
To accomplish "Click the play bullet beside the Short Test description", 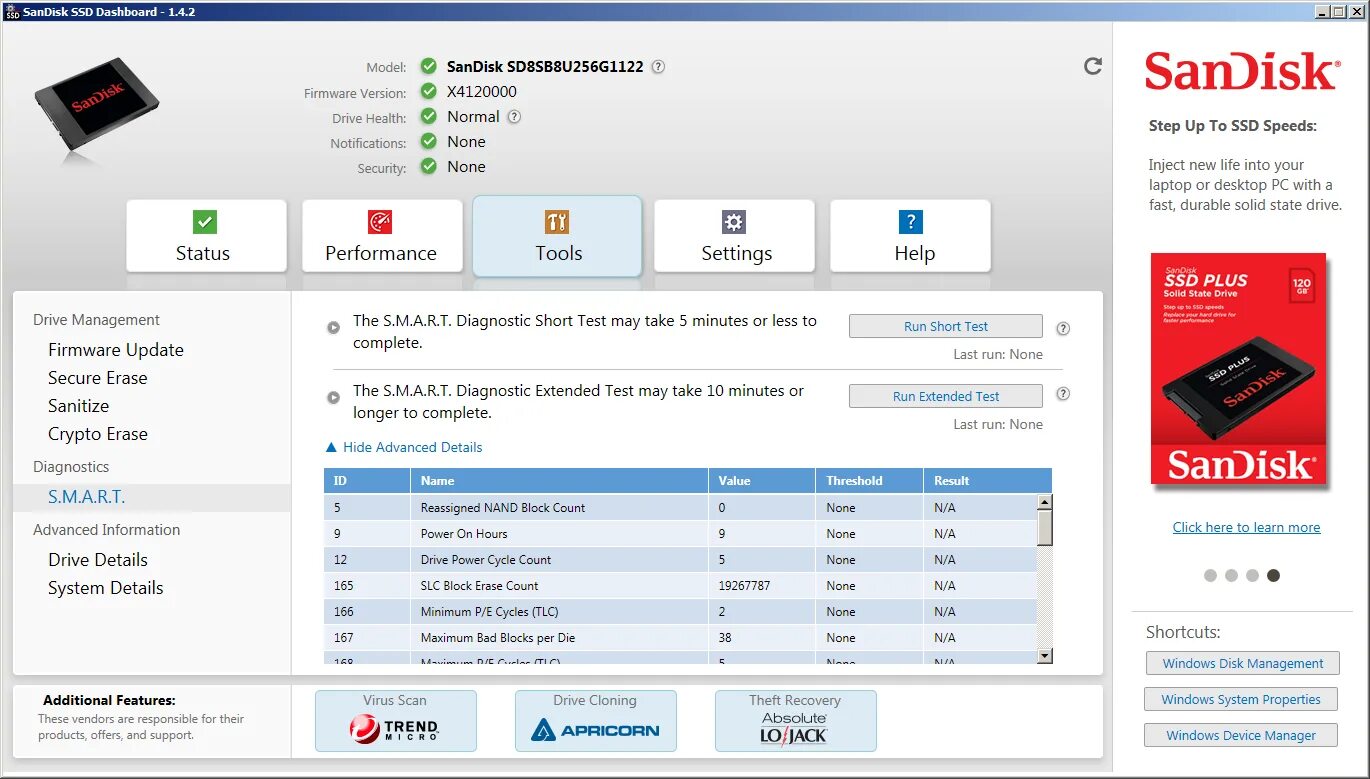I will coord(334,327).
